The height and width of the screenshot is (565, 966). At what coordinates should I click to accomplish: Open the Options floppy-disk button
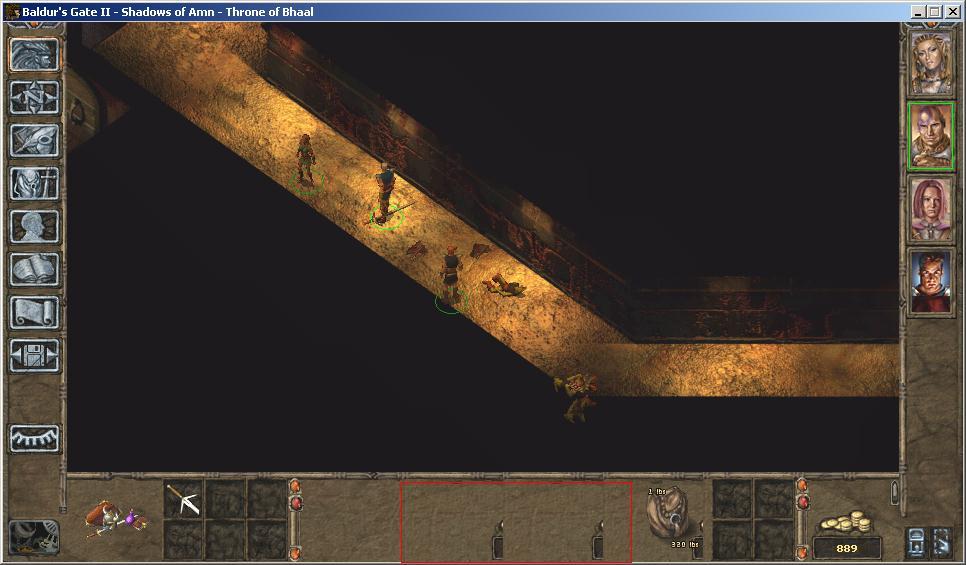[34, 356]
